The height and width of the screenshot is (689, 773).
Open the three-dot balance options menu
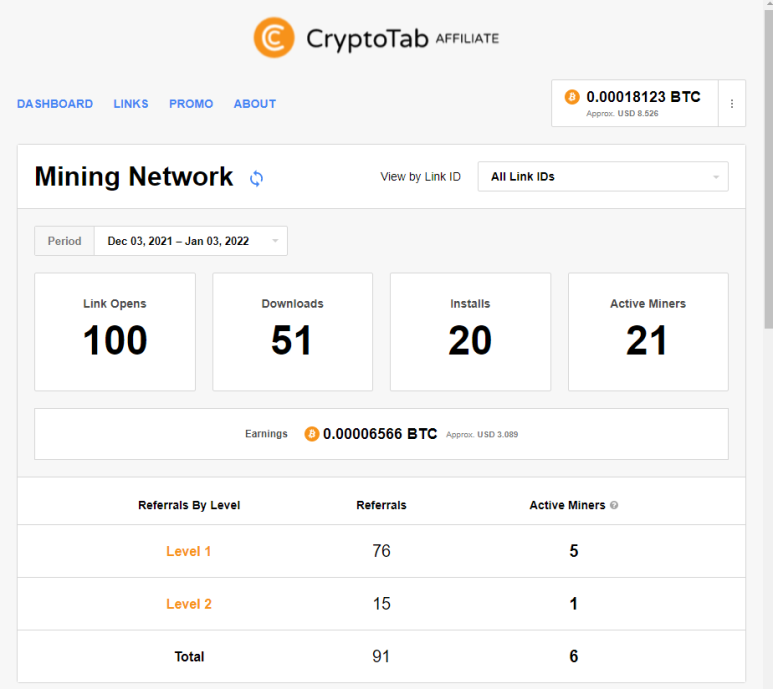[x=732, y=103]
